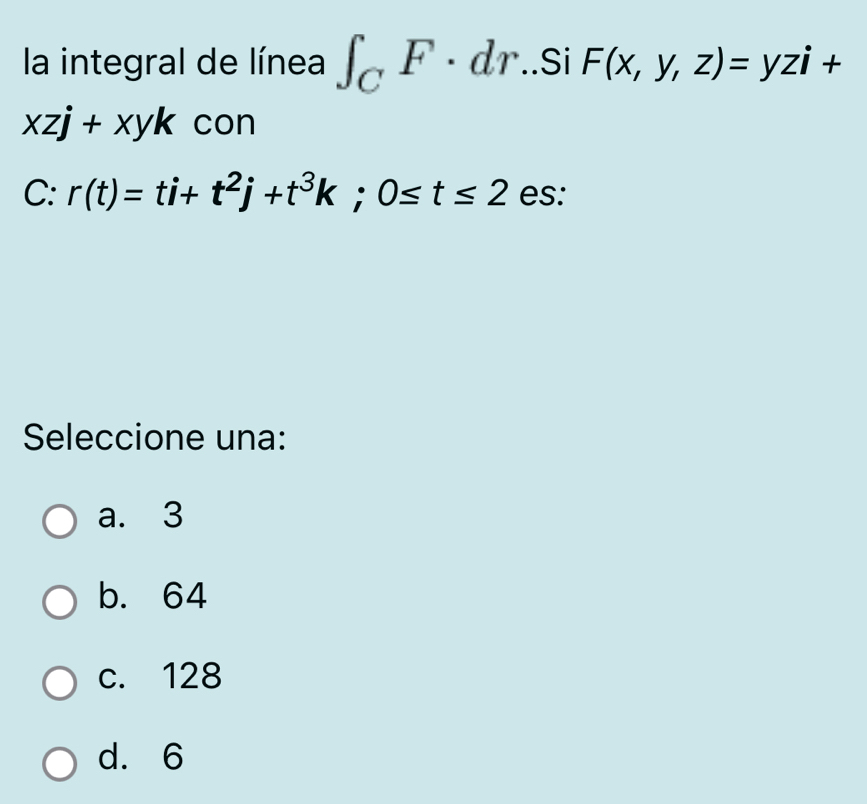Click the answer value "3"
867x804 pixels.
coord(172,516)
